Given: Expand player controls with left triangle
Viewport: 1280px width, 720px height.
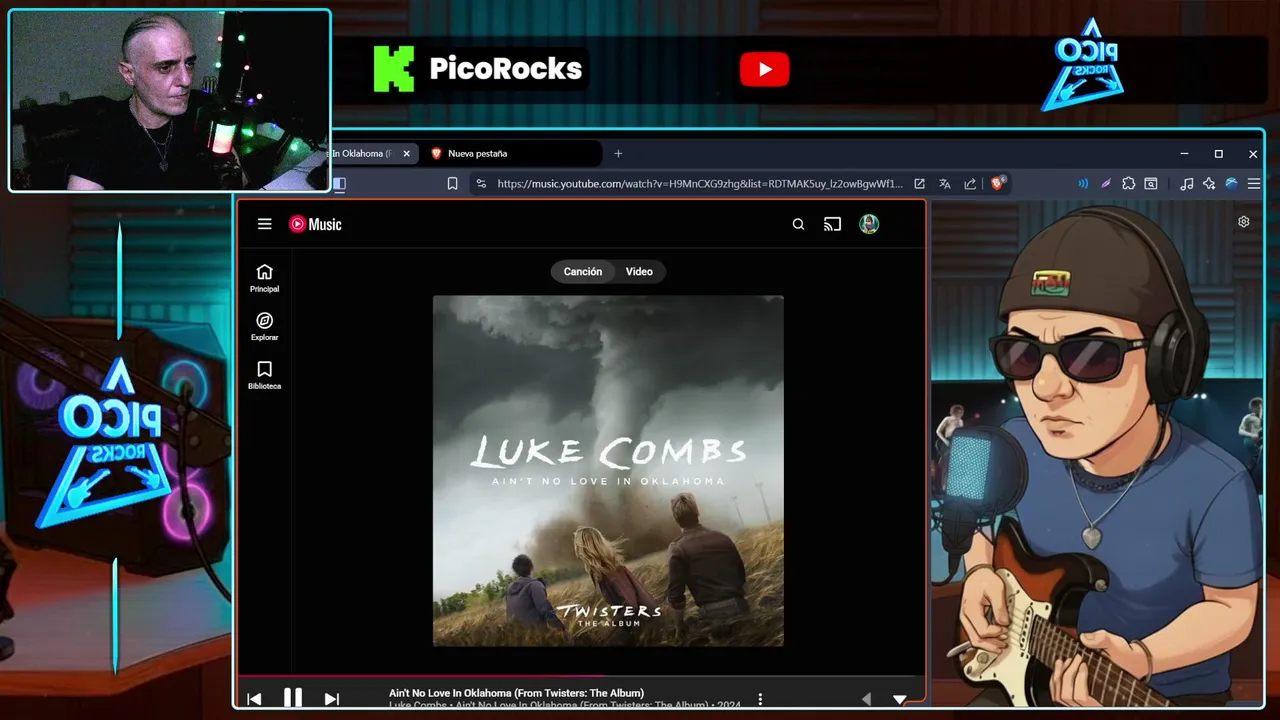Looking at the screenshot, I should pos(866,699).
